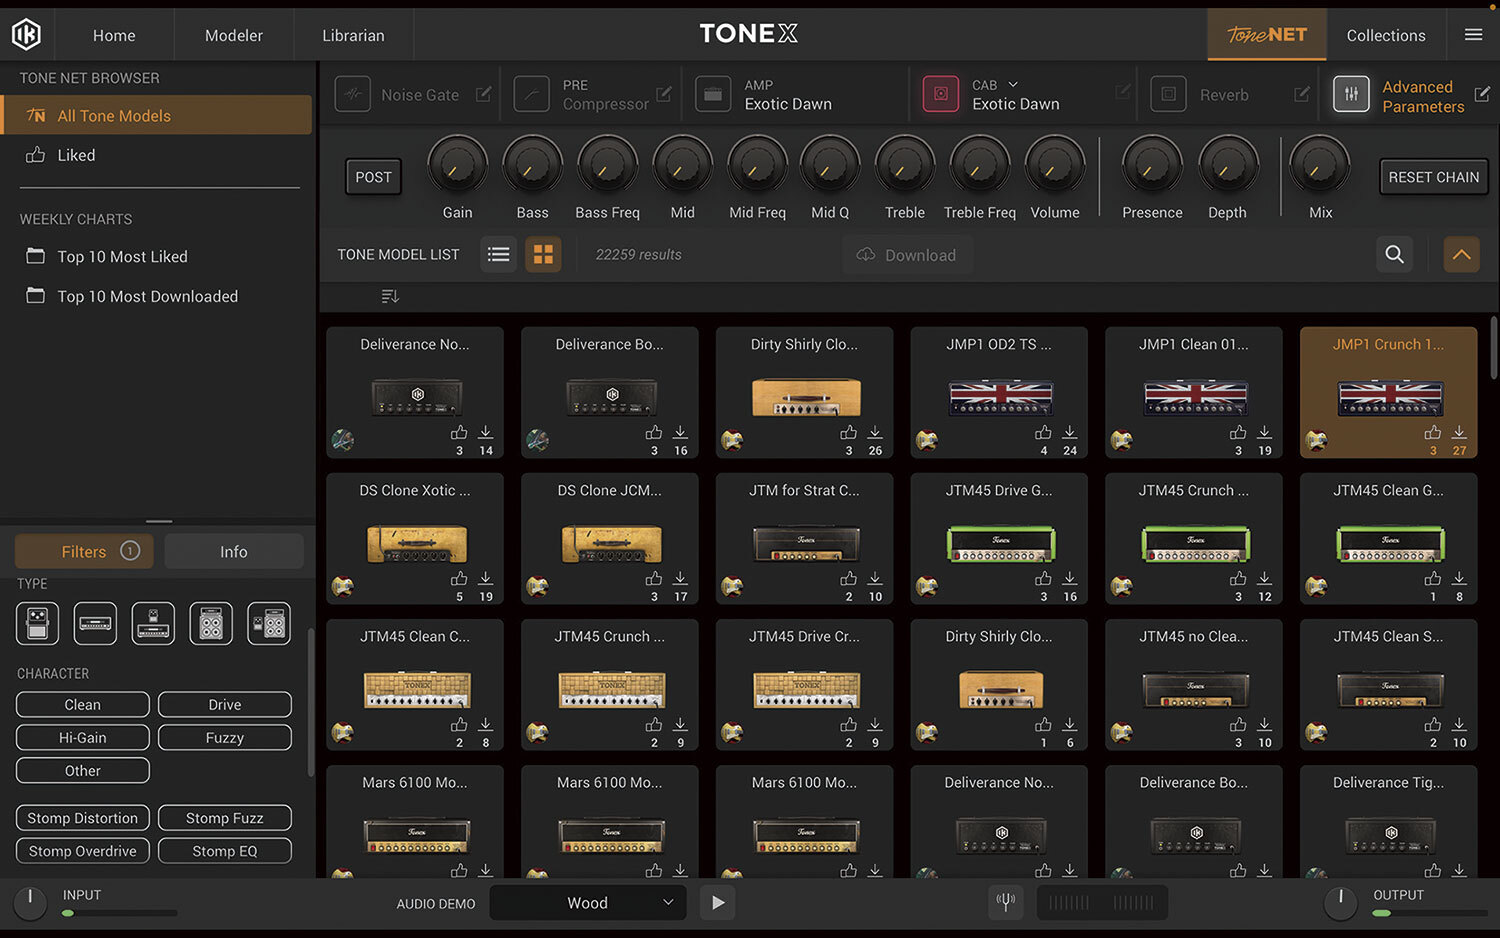The image size is (1500, 938).
Task: Switch to list view icon
Action: pyautogui.click(x=498, y=255)
